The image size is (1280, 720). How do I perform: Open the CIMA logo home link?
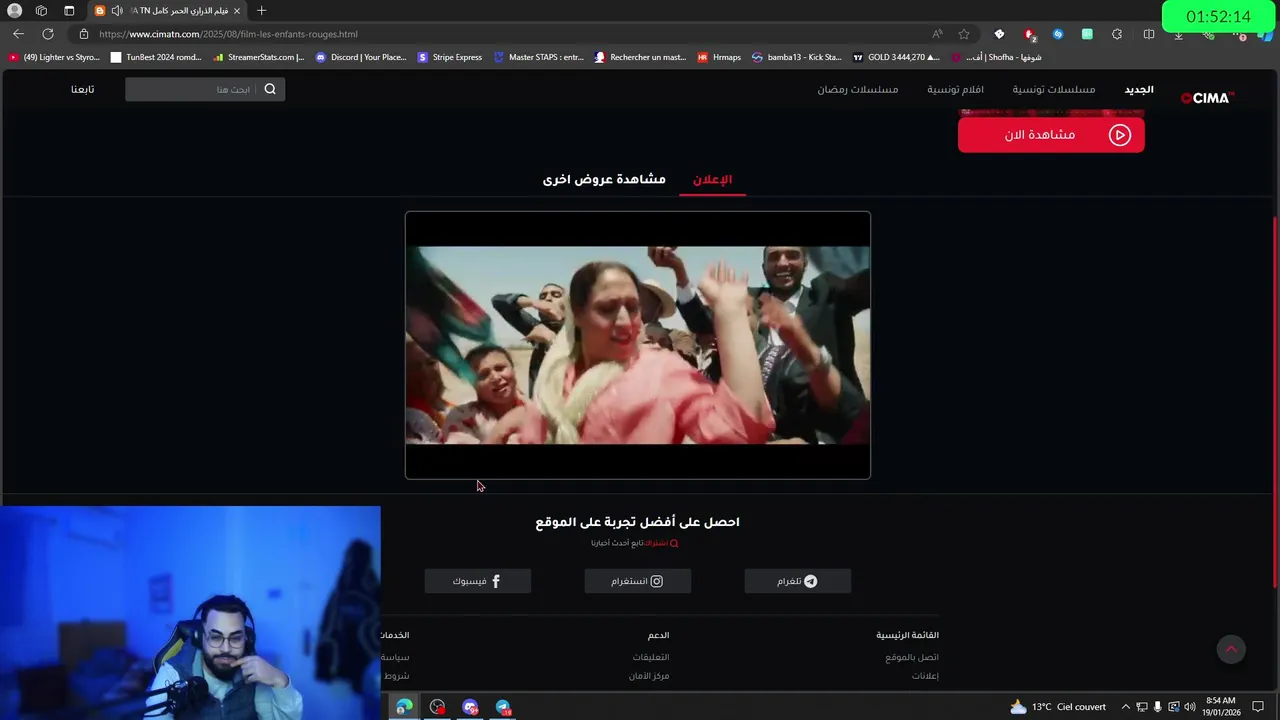point(1207,98)
